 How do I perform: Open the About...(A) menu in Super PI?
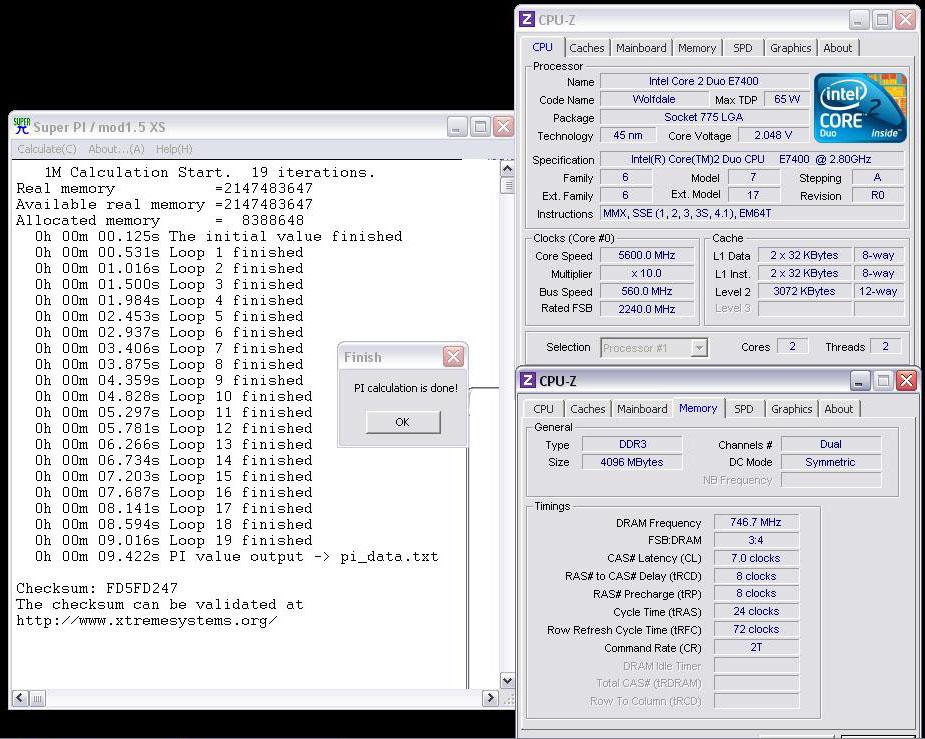(x=116, y=149)
